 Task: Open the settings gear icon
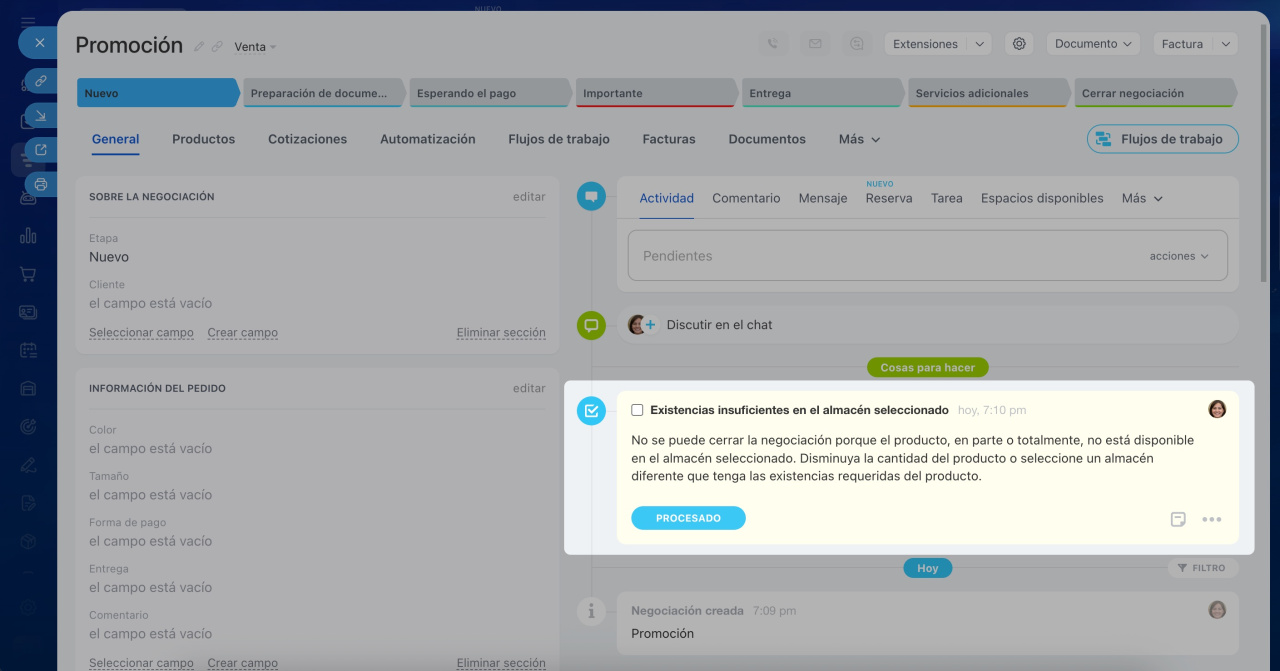1019,44
